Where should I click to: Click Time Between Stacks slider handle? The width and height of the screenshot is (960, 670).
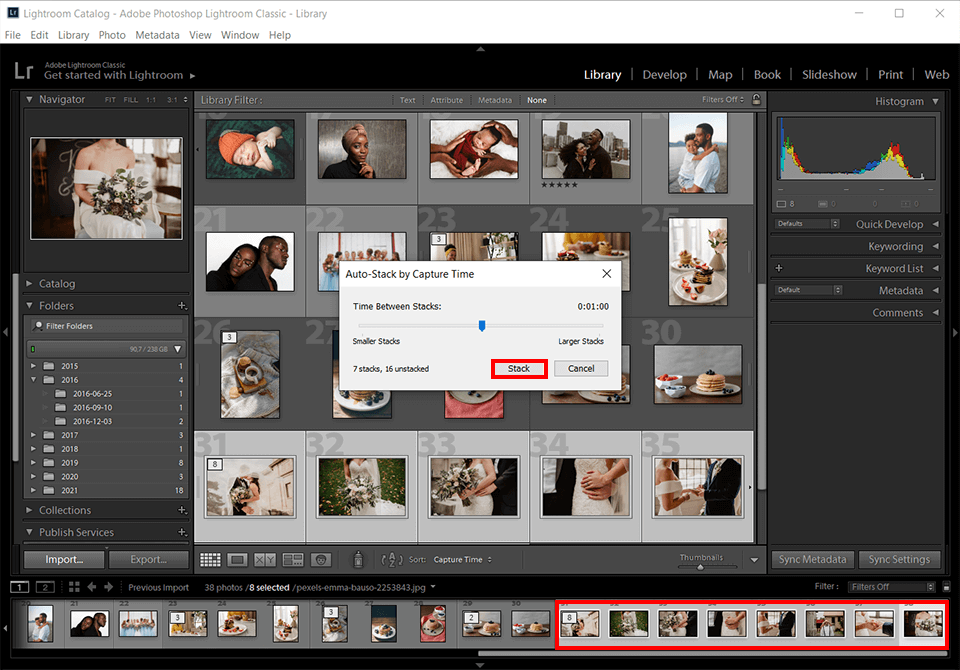coord(482,326)
